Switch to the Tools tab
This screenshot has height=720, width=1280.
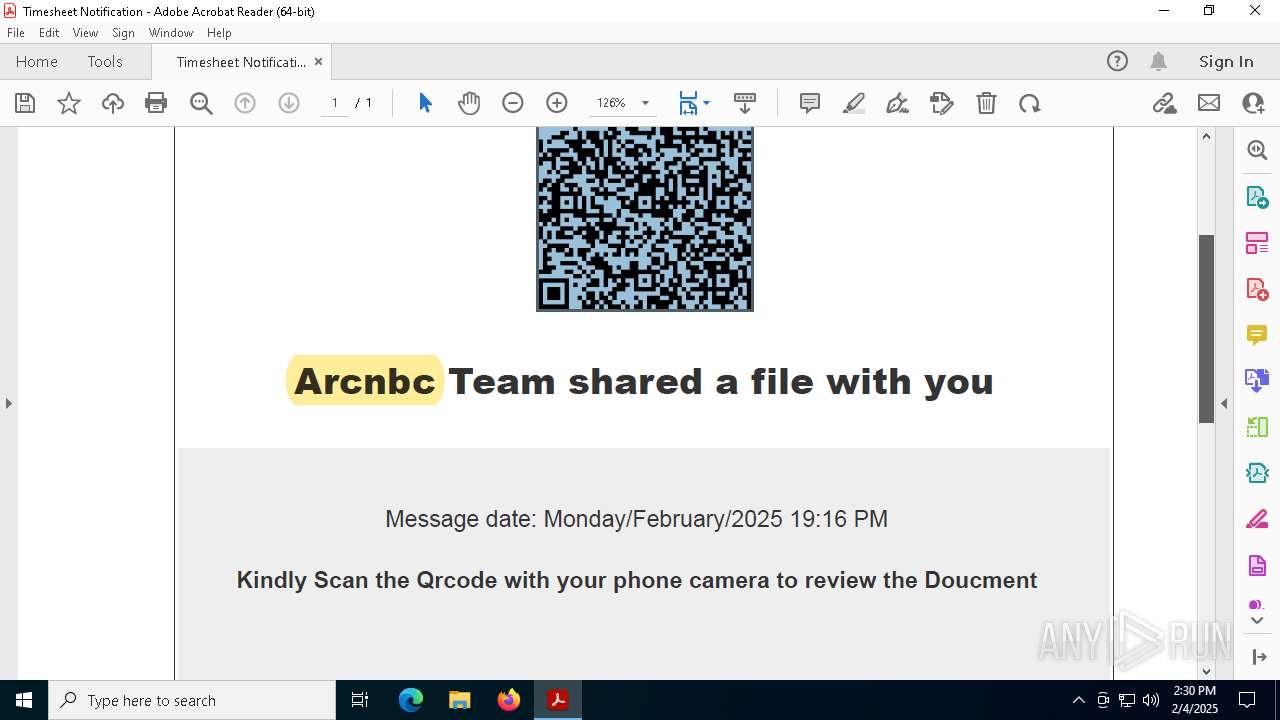pyautogui.click(x=105, y=61)
